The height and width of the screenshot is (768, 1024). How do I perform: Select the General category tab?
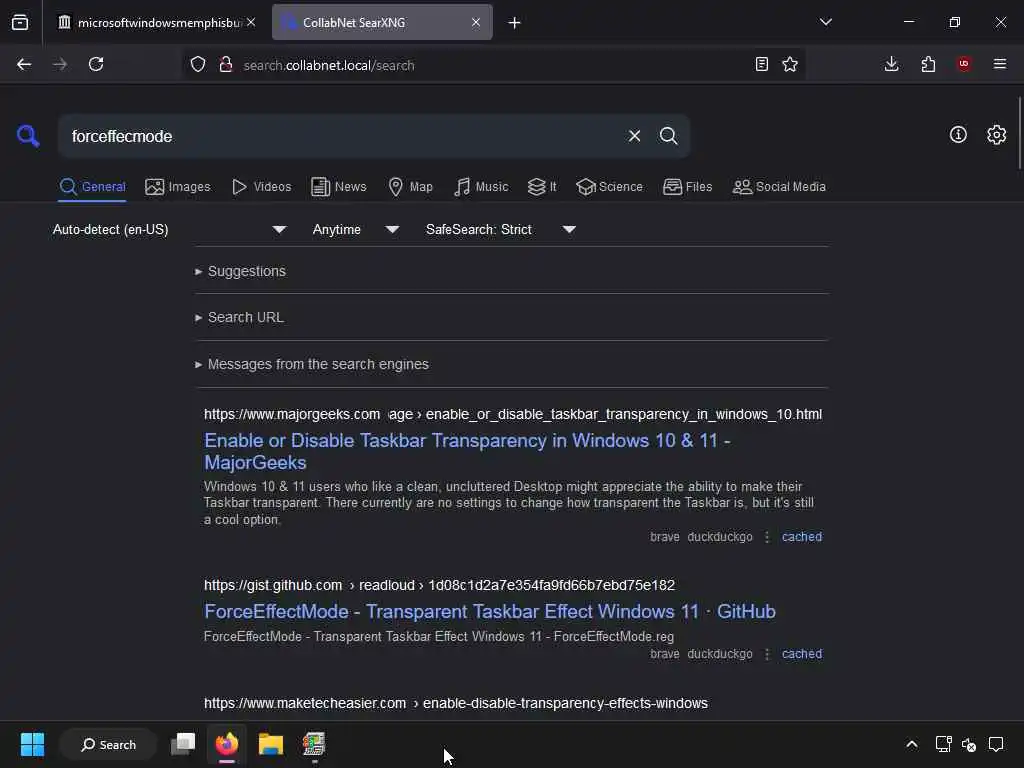(x=92, y=187)
